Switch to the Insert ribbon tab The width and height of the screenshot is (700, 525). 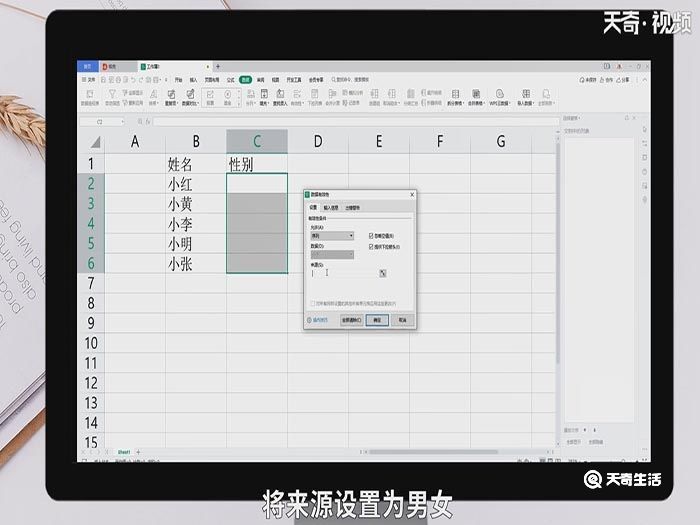click(x=193, y=79)
